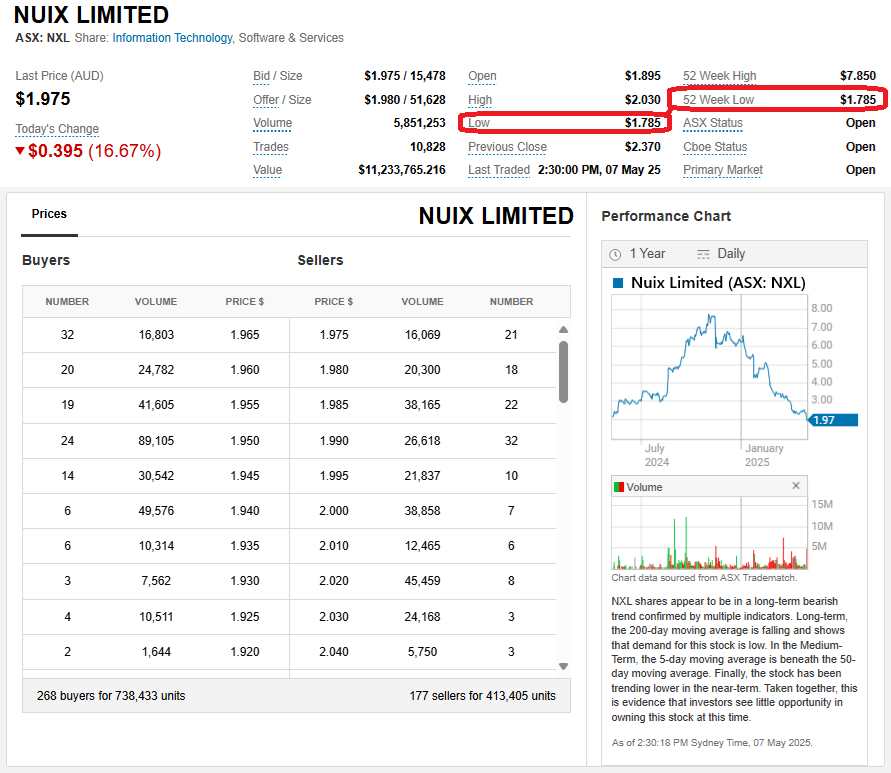Click the Buyers PRICE $ column header
The image size is (891, 773).
pyautogui.click(x=244, y=301)
